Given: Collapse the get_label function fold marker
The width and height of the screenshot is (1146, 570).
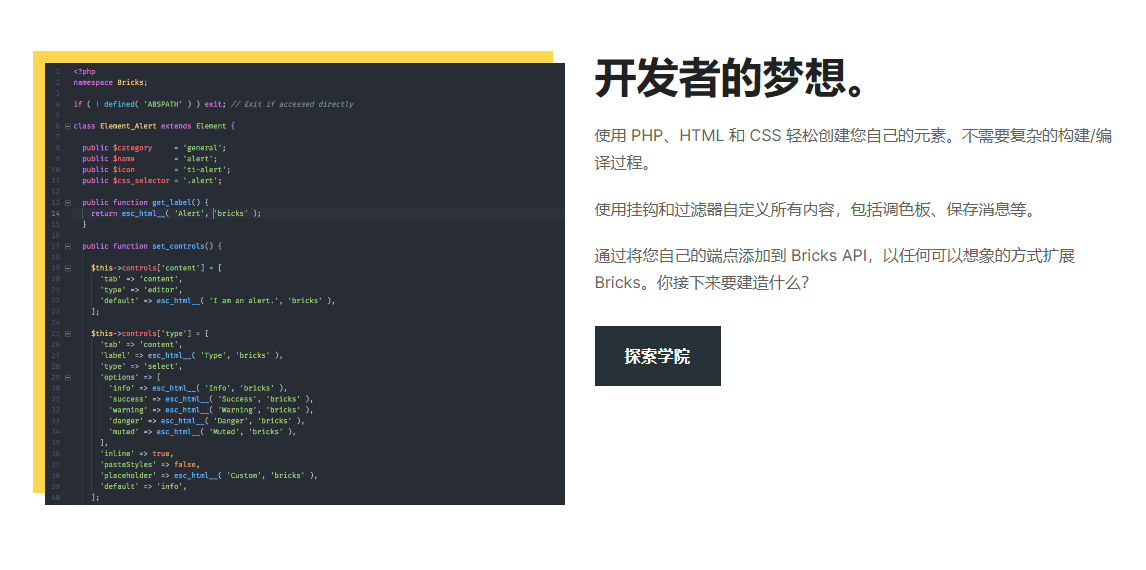Looking at the screenshot, I should pyautogui.click(x=68, y=203).
